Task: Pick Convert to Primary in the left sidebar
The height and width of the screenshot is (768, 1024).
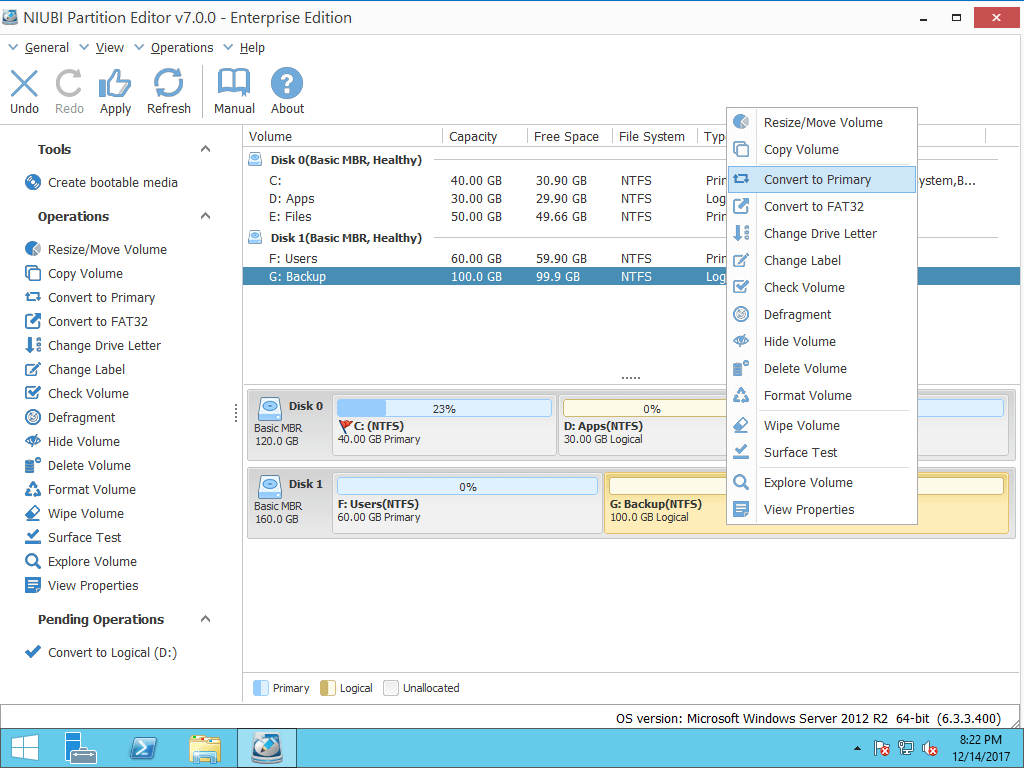Action: pos(90,298)
